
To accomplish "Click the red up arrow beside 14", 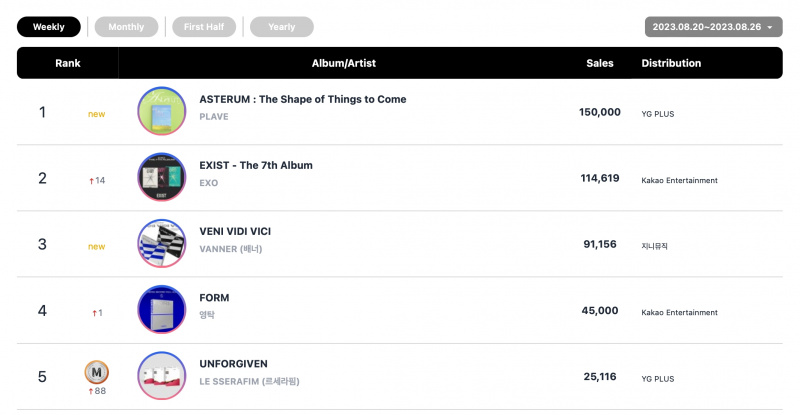I will point(91,181).
